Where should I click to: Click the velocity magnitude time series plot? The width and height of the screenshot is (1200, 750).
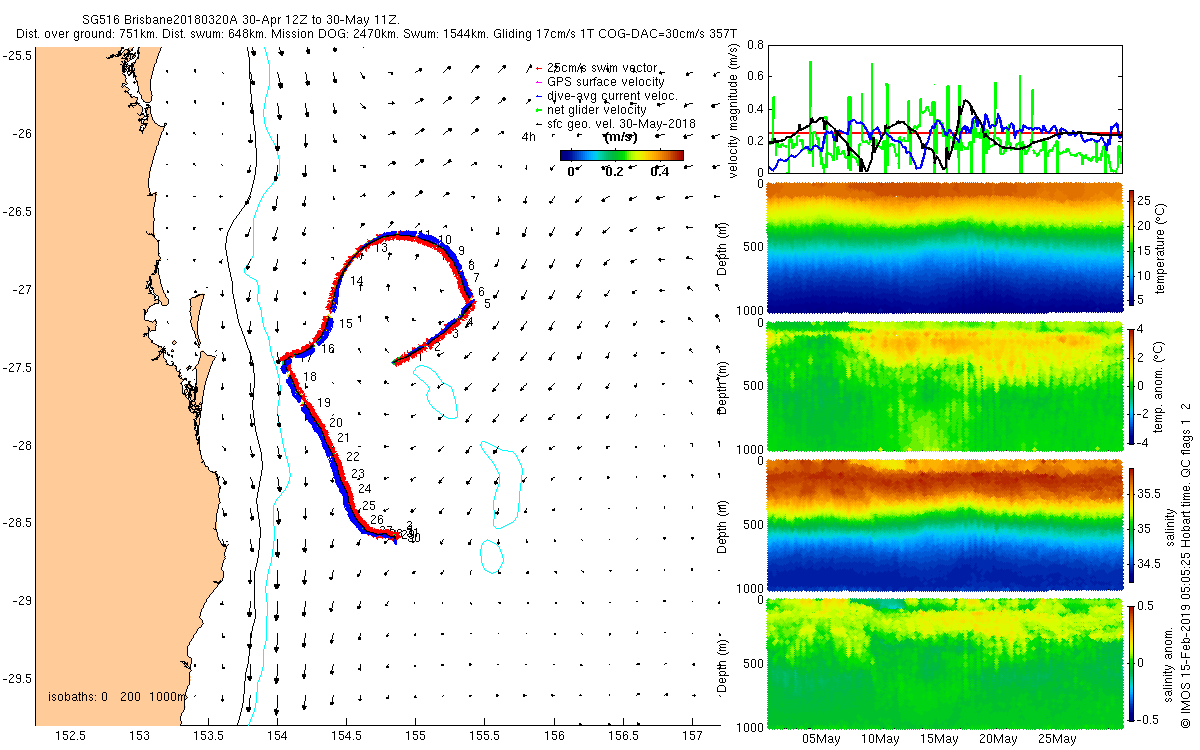pos(944,108)
